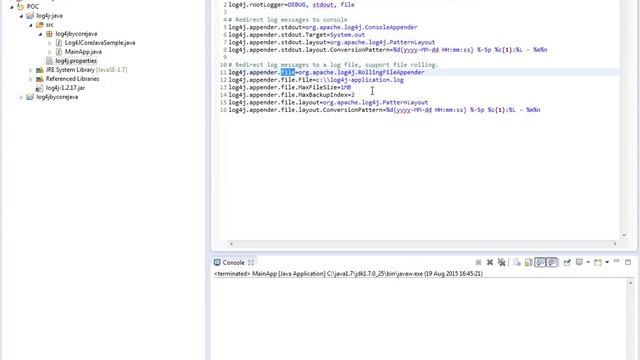Click the Terminate button in Console toolbar
Viewport: 640px width, 360px height.
click(x=478, y=262)
